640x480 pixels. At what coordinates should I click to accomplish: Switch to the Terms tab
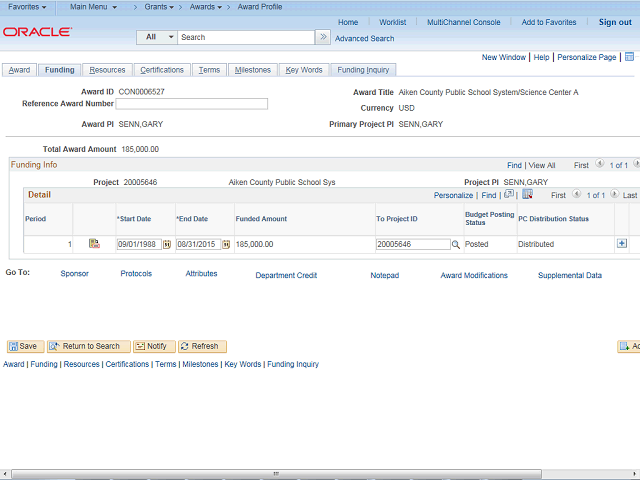click(209, 70)
